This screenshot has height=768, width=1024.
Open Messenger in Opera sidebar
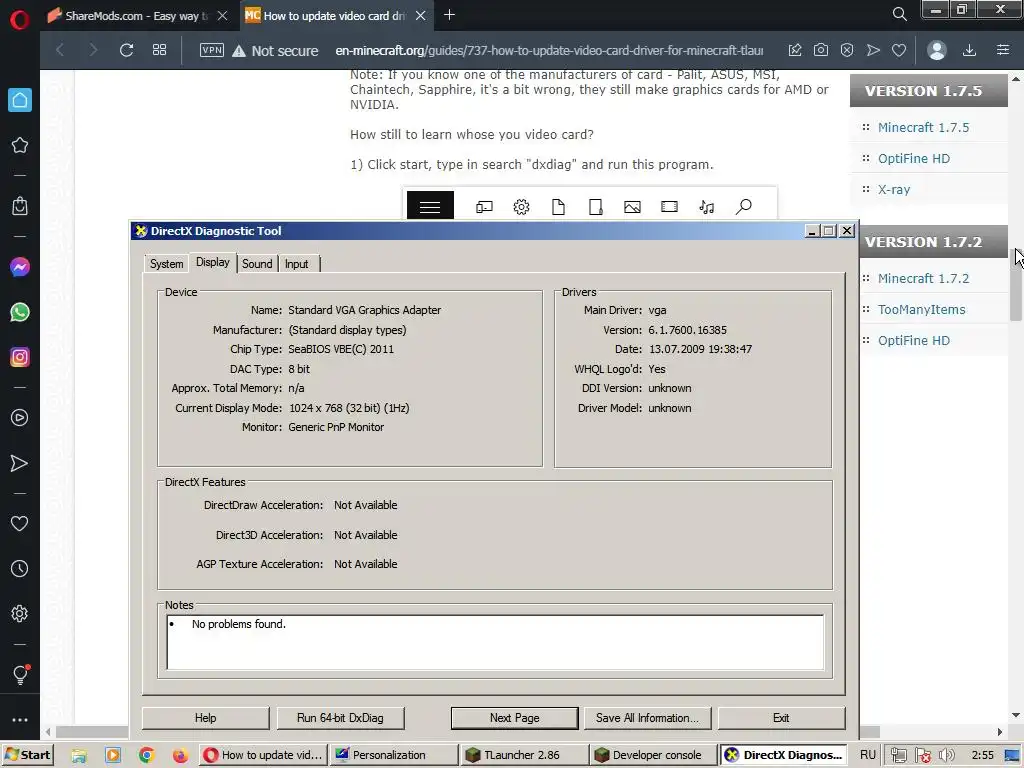coord(20,267)
